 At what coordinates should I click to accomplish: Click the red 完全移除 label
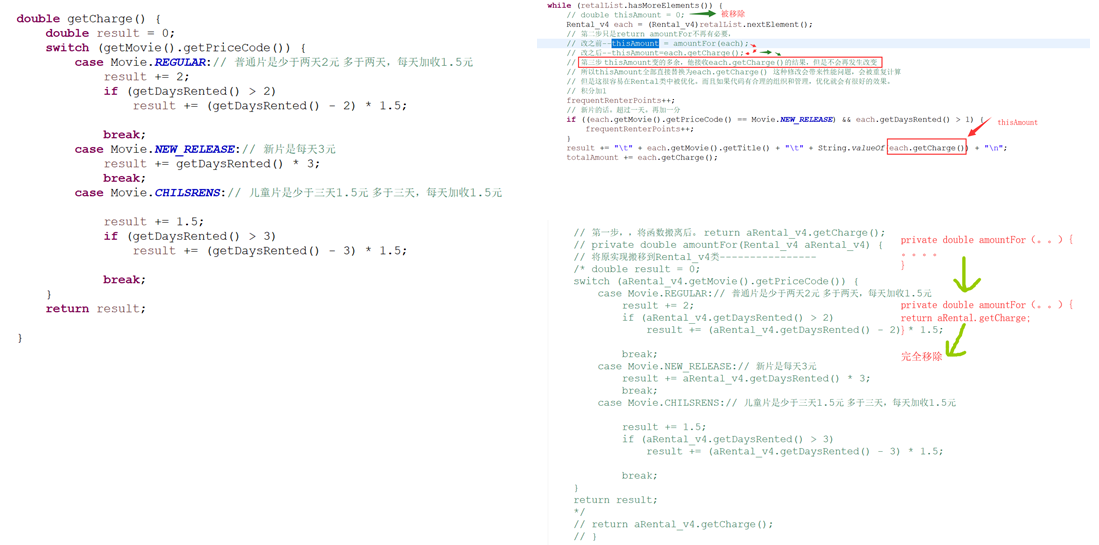[920, 357]
